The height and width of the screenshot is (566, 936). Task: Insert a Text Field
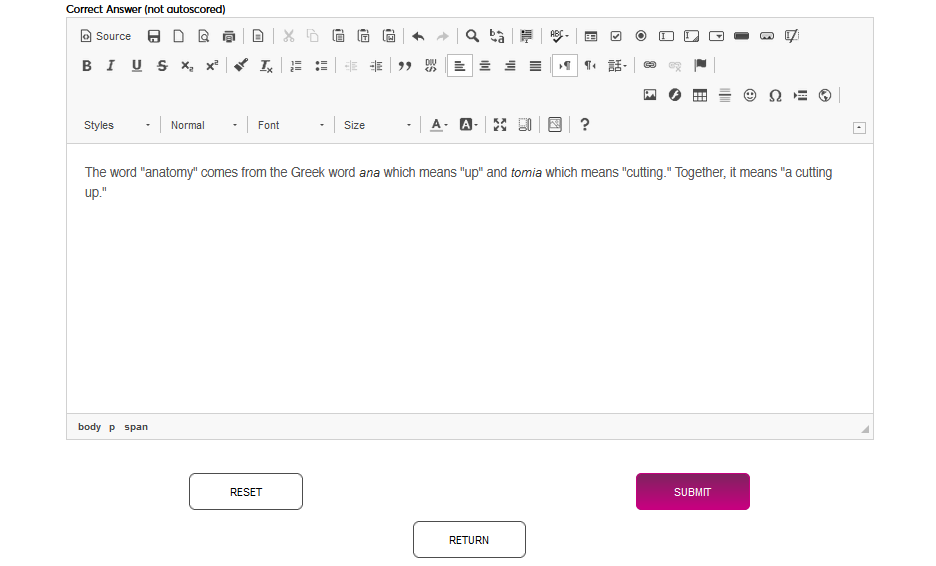[x=666, y=36]
